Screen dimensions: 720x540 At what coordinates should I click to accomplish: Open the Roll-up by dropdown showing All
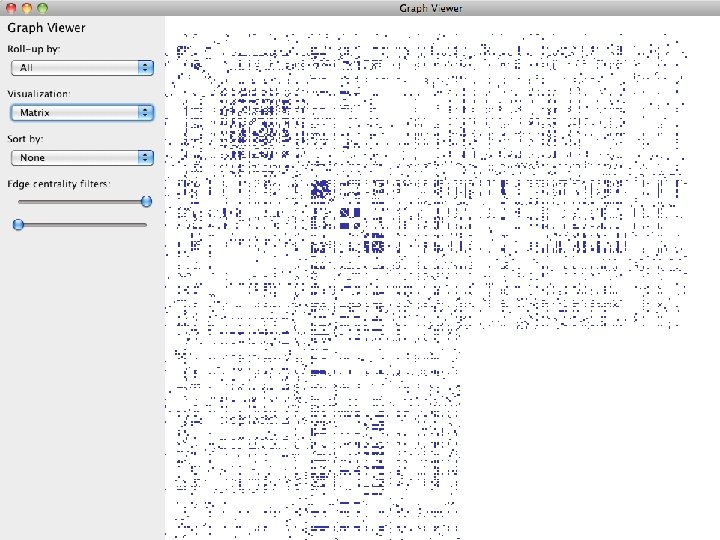[x=82, y=68]
